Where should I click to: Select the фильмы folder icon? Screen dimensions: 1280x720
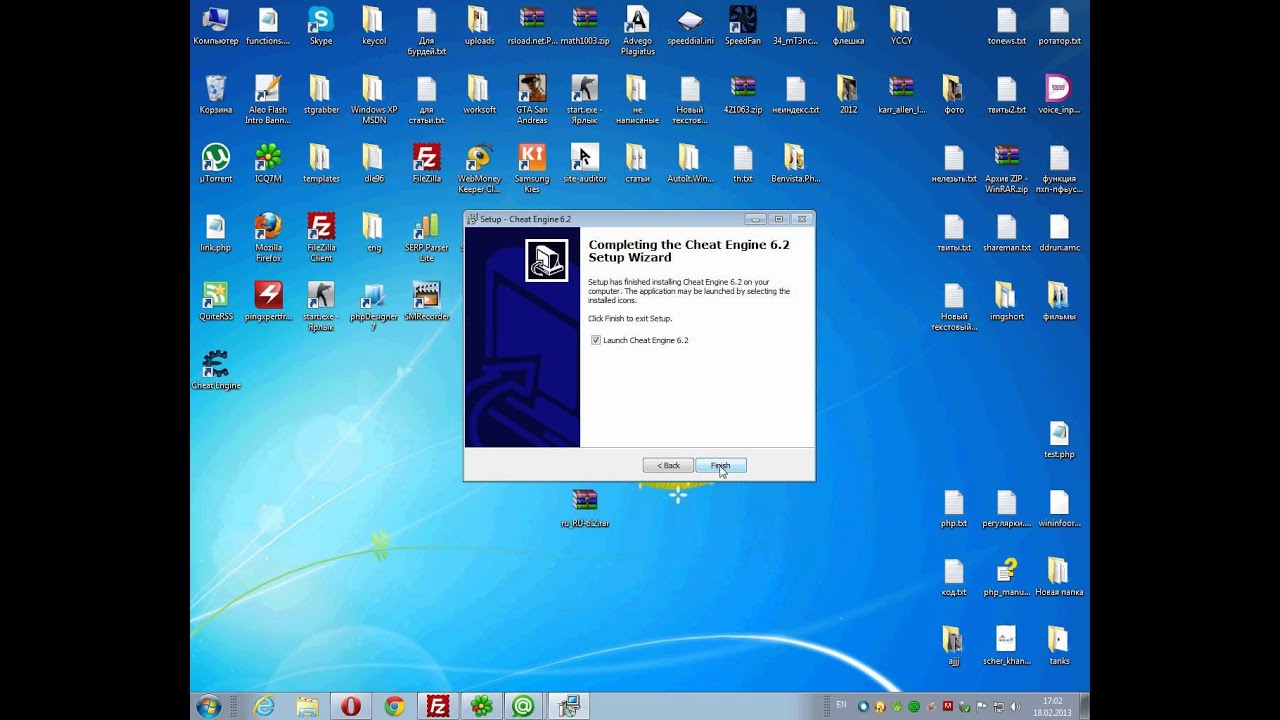pyautogui.click(x=1059, y=301)
